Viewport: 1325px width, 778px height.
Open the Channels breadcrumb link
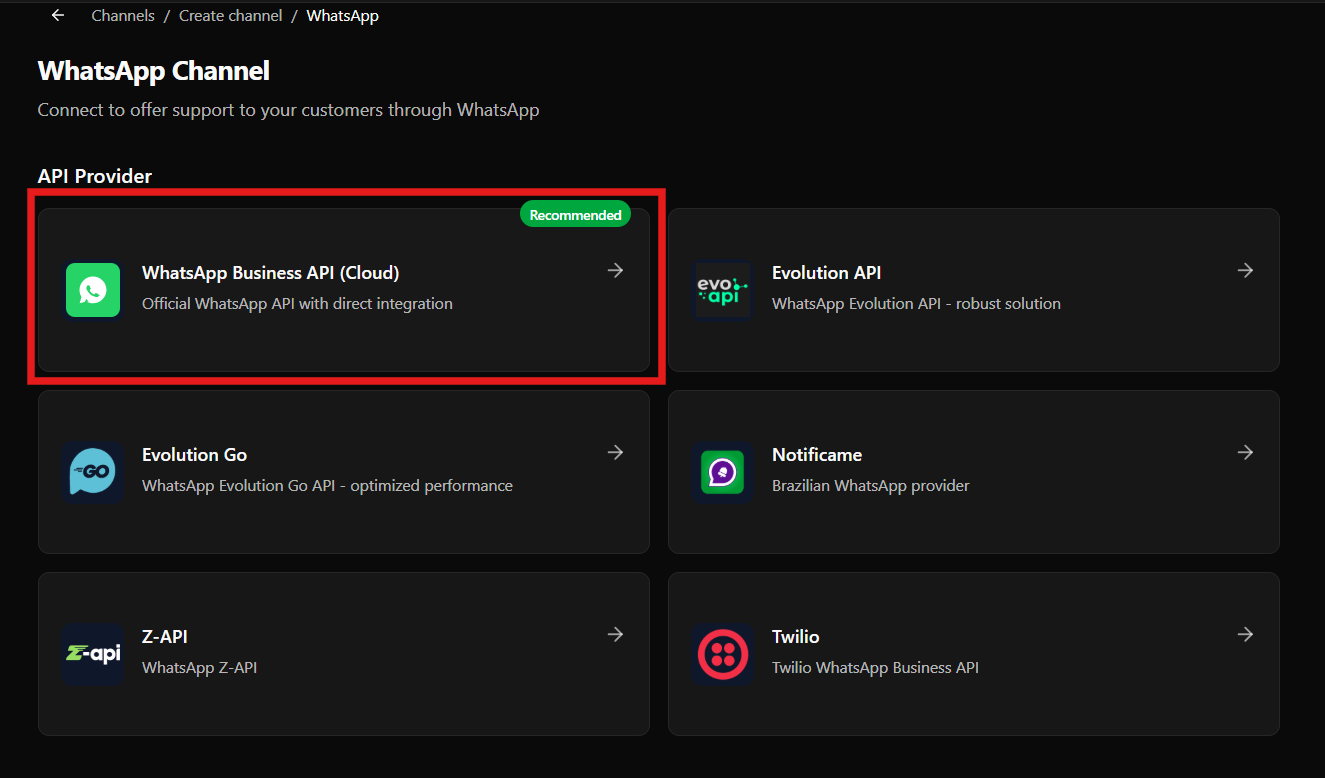click(x=123, y=16)
